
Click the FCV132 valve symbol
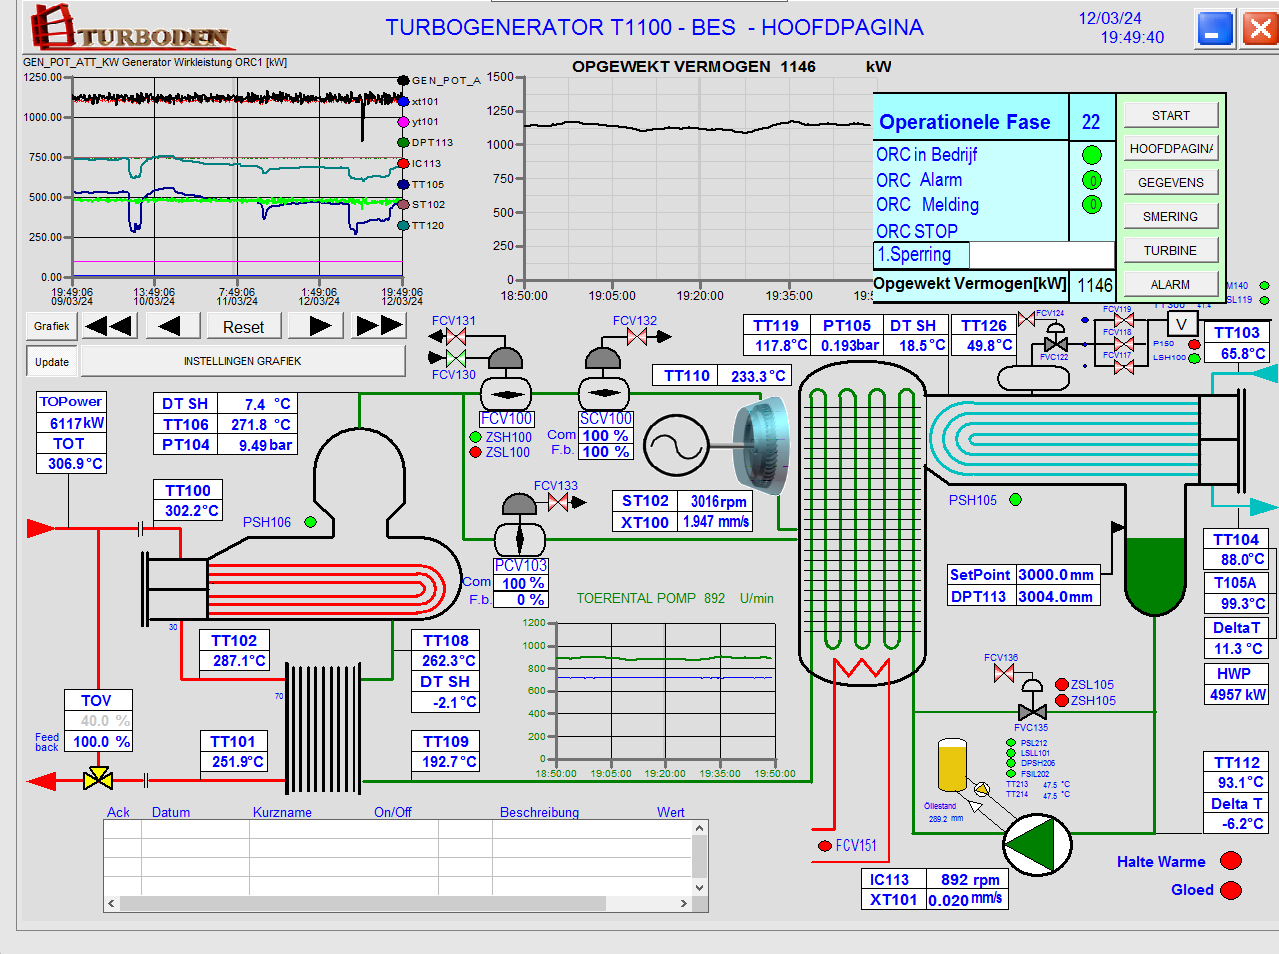[x=637, y=337]
